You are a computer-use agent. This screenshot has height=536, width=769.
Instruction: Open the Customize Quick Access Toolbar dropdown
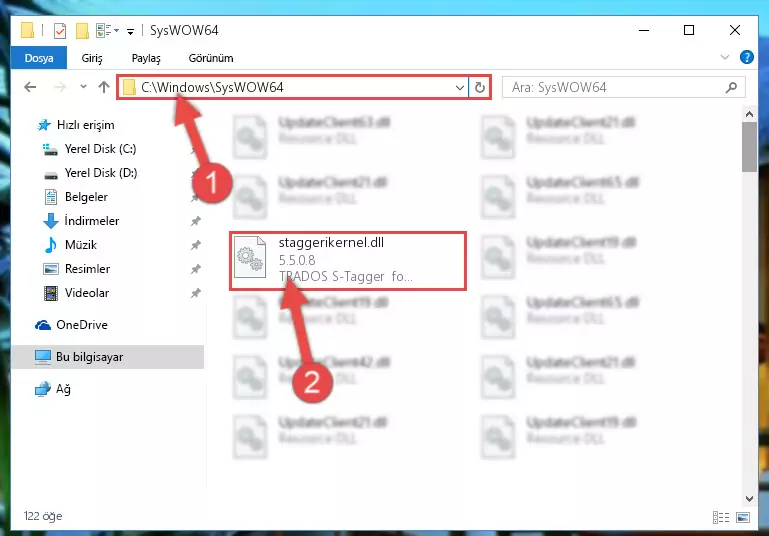click(x=130, y=31)
